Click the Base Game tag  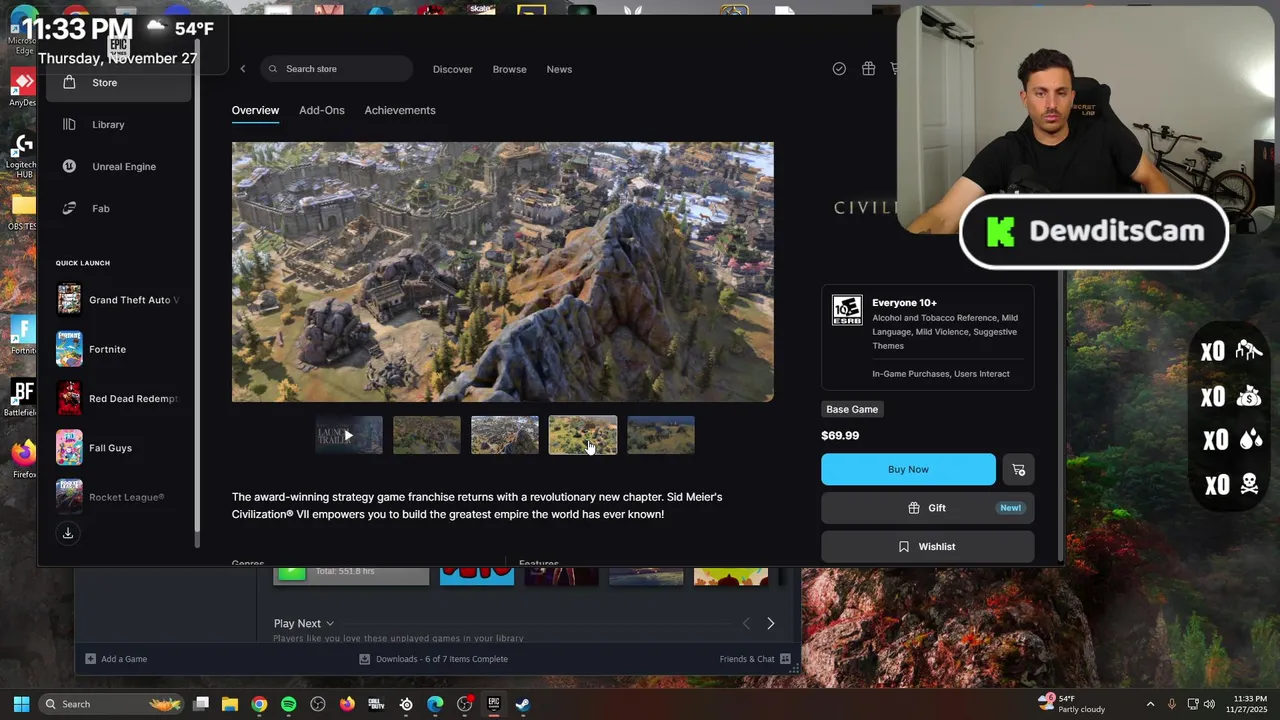852,409
